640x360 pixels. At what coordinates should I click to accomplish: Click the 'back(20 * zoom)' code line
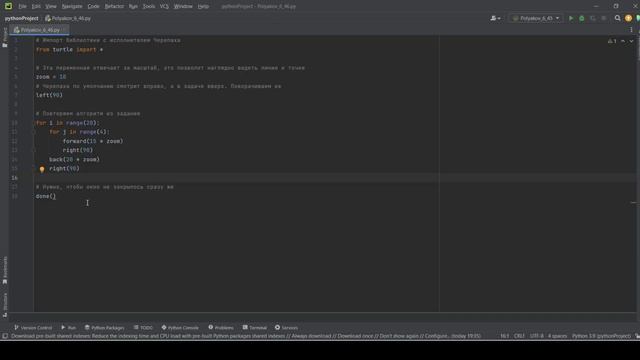[x=74, y=160]
